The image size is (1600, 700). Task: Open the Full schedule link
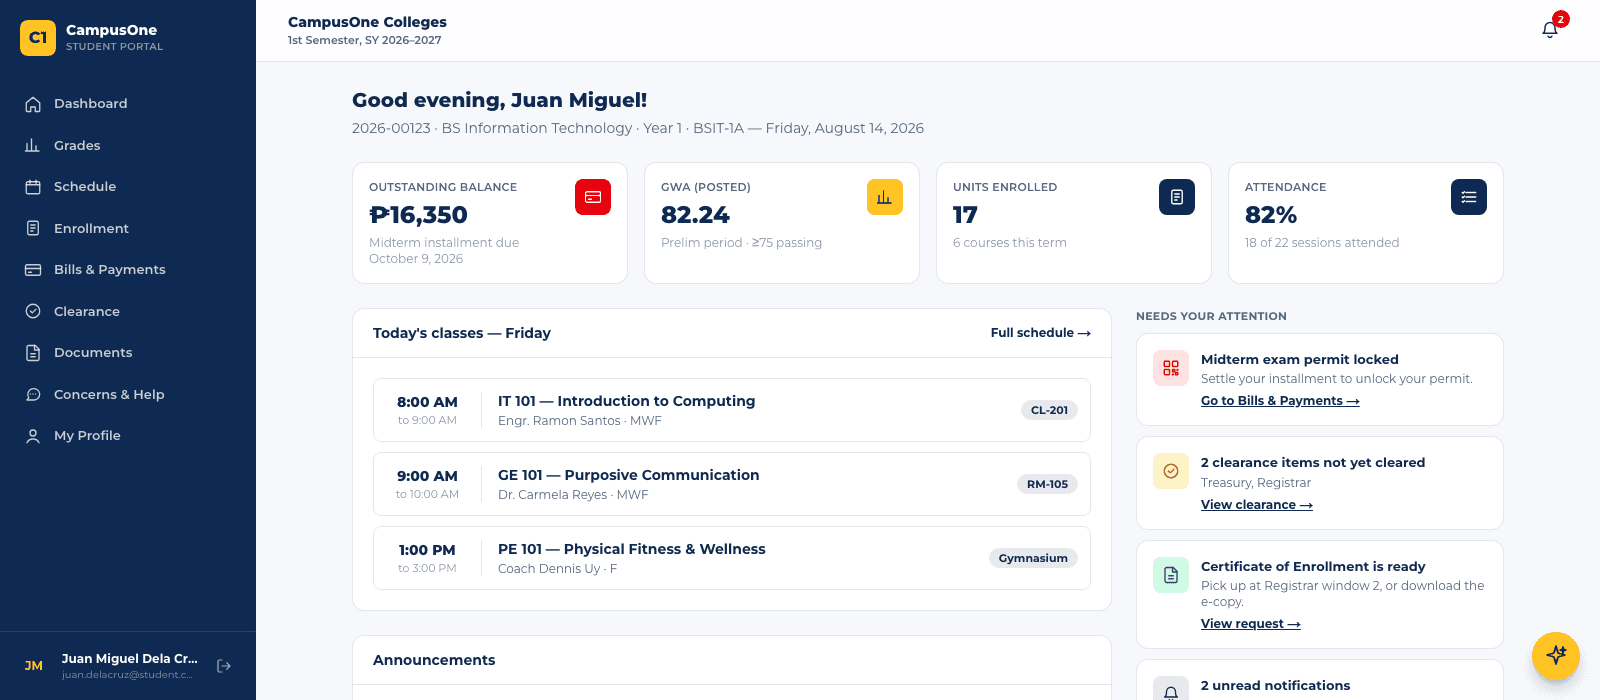click(1041, 333)
